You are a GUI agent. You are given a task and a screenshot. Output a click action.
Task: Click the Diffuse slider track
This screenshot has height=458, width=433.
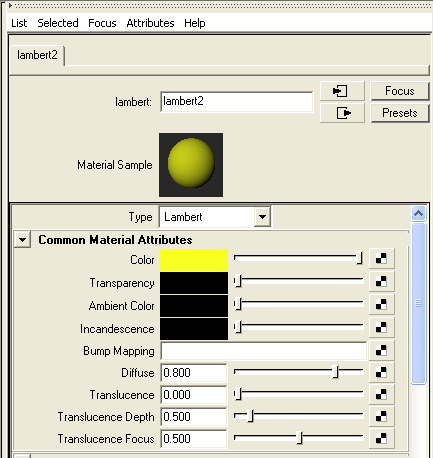[x=298, y=371]
